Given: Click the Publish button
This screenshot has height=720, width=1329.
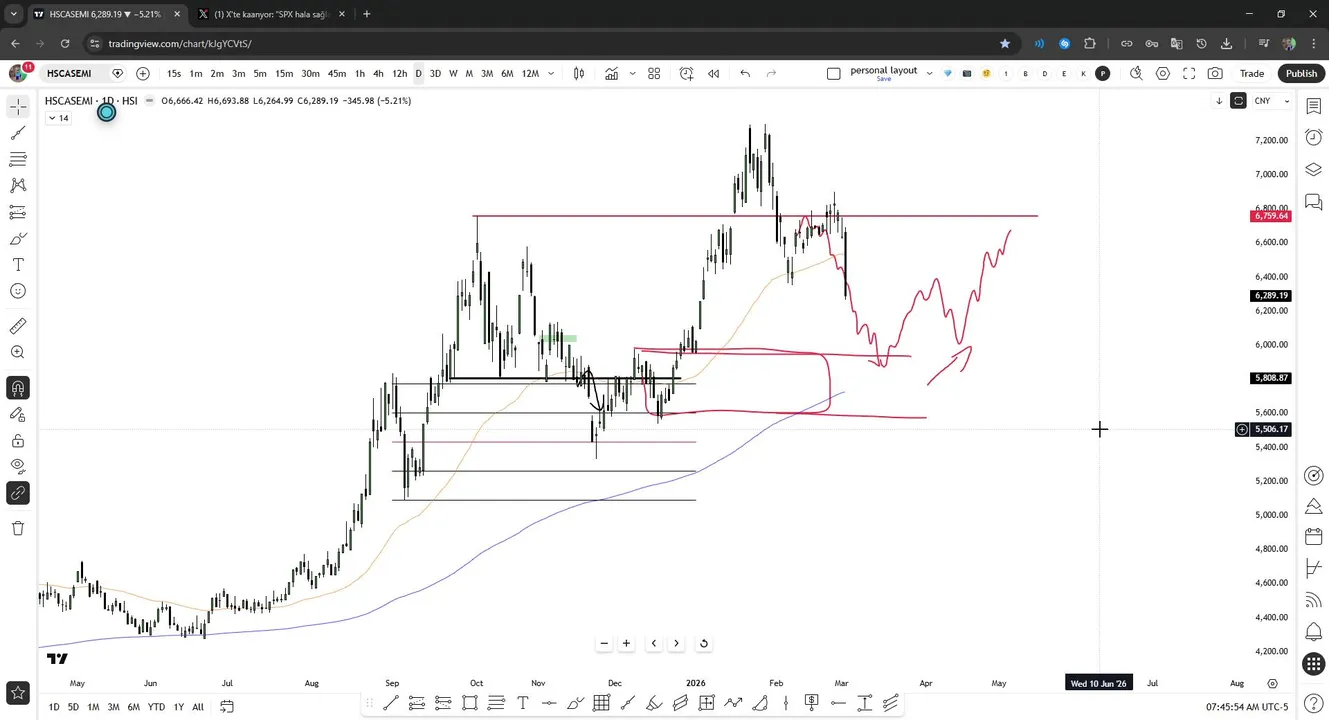Looking at the screenshot, I should tap(1301, 73).
